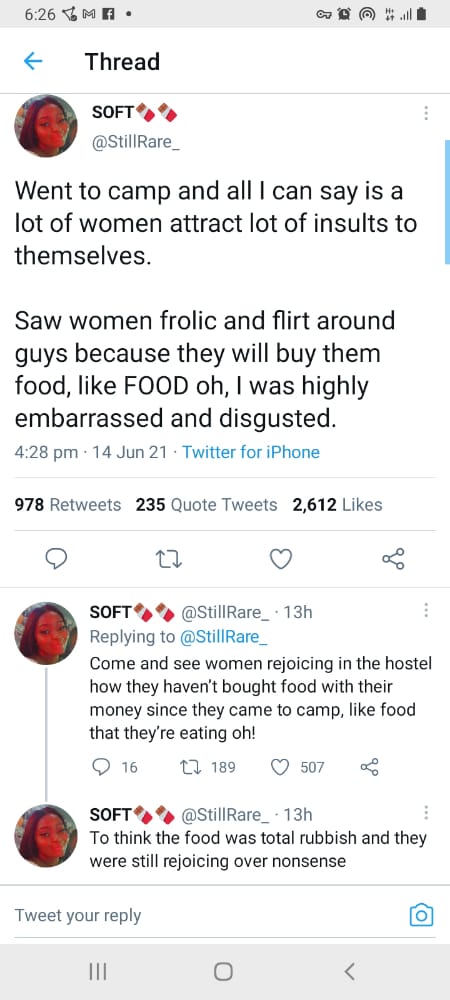
Task: View the 978 Retweets list
Action: (x=68, y=504)
